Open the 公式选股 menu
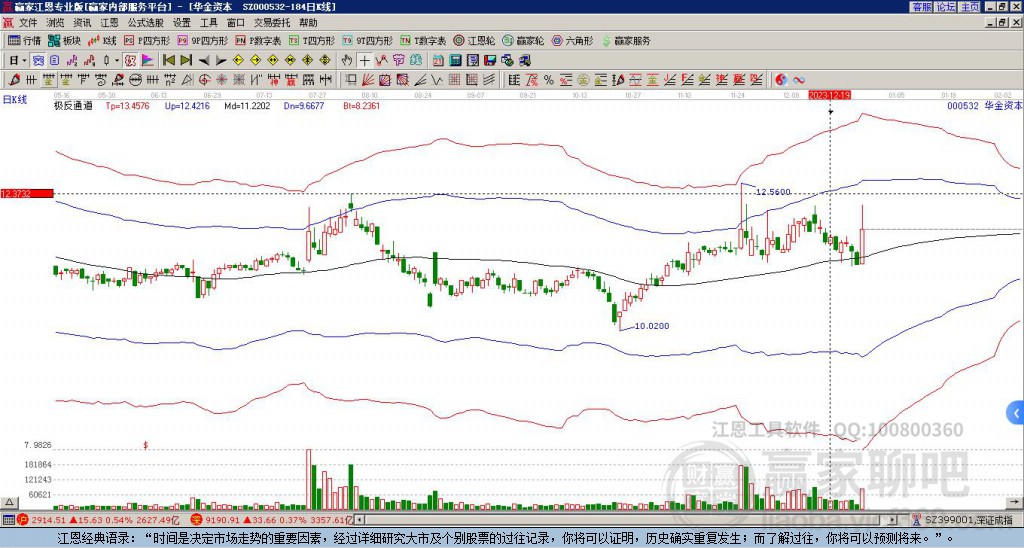Image resolution: width=1024 pixels, height=548 pixels. tap(146, 22)
